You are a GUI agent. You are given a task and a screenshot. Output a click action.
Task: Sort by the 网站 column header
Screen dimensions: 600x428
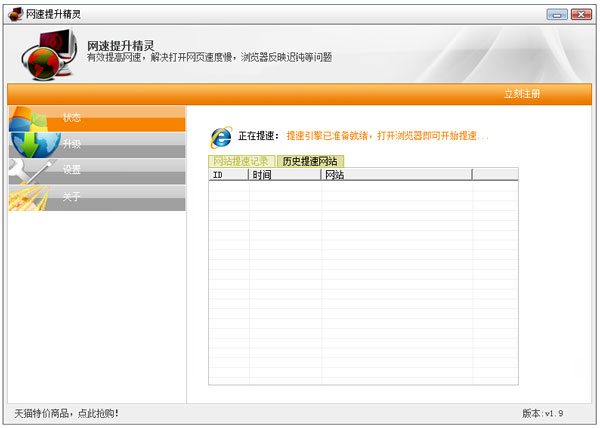[396, 175]
